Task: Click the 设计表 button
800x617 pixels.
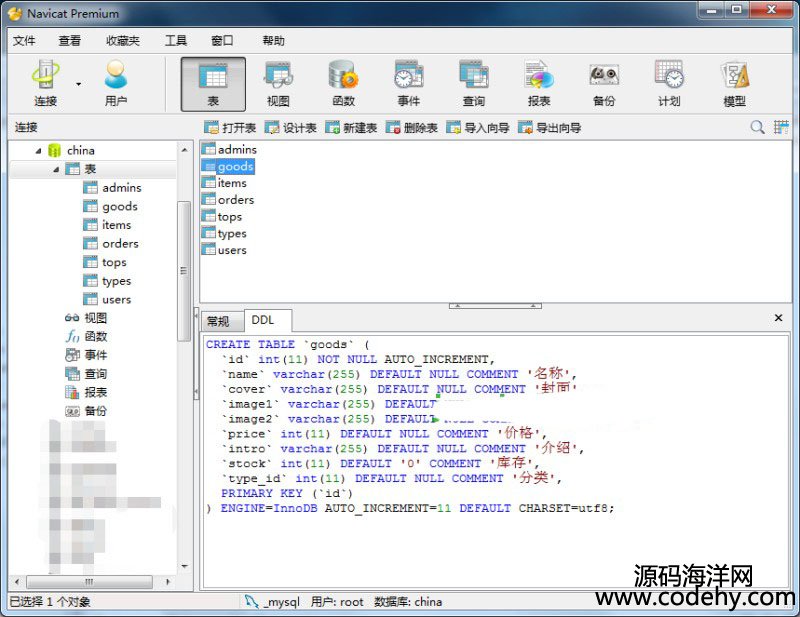Action: click(x=291, y=128)
